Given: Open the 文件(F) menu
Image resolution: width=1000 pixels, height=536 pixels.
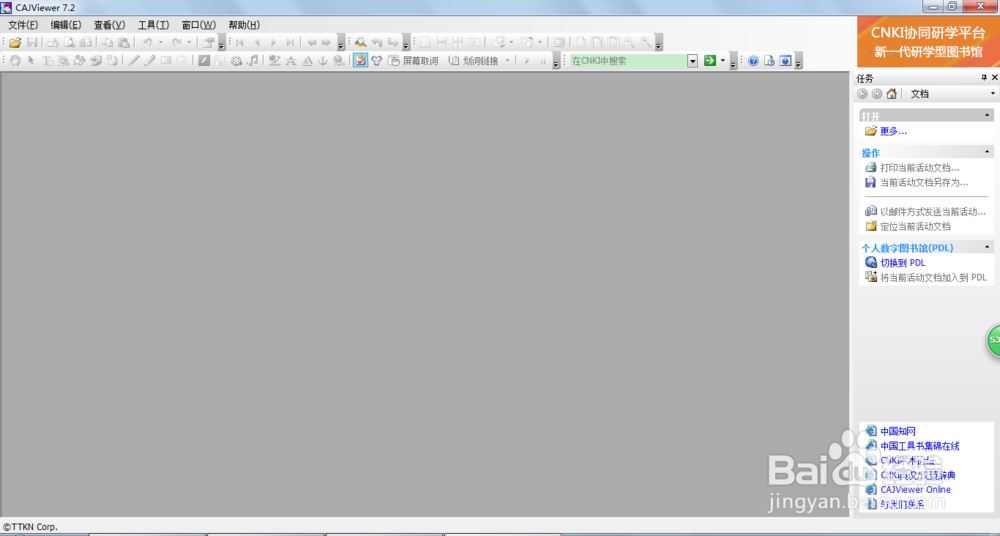Looking at the screenshot, I should click(x=23, y=25).
